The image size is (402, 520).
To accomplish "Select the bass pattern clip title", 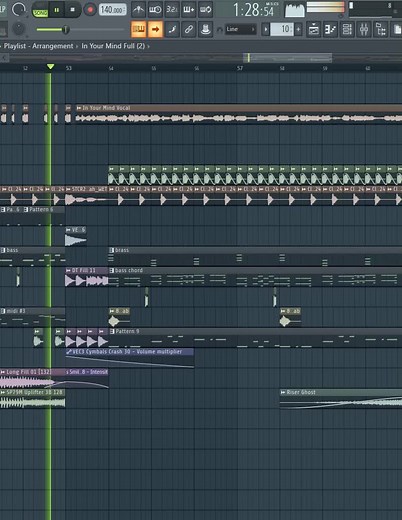I will 12,250.
